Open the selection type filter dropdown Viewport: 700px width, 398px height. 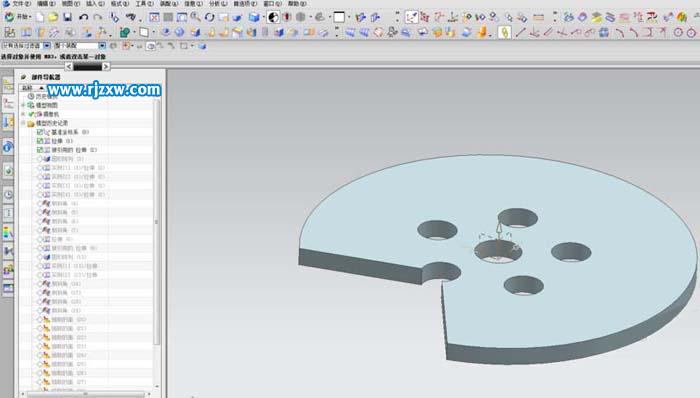26,46
